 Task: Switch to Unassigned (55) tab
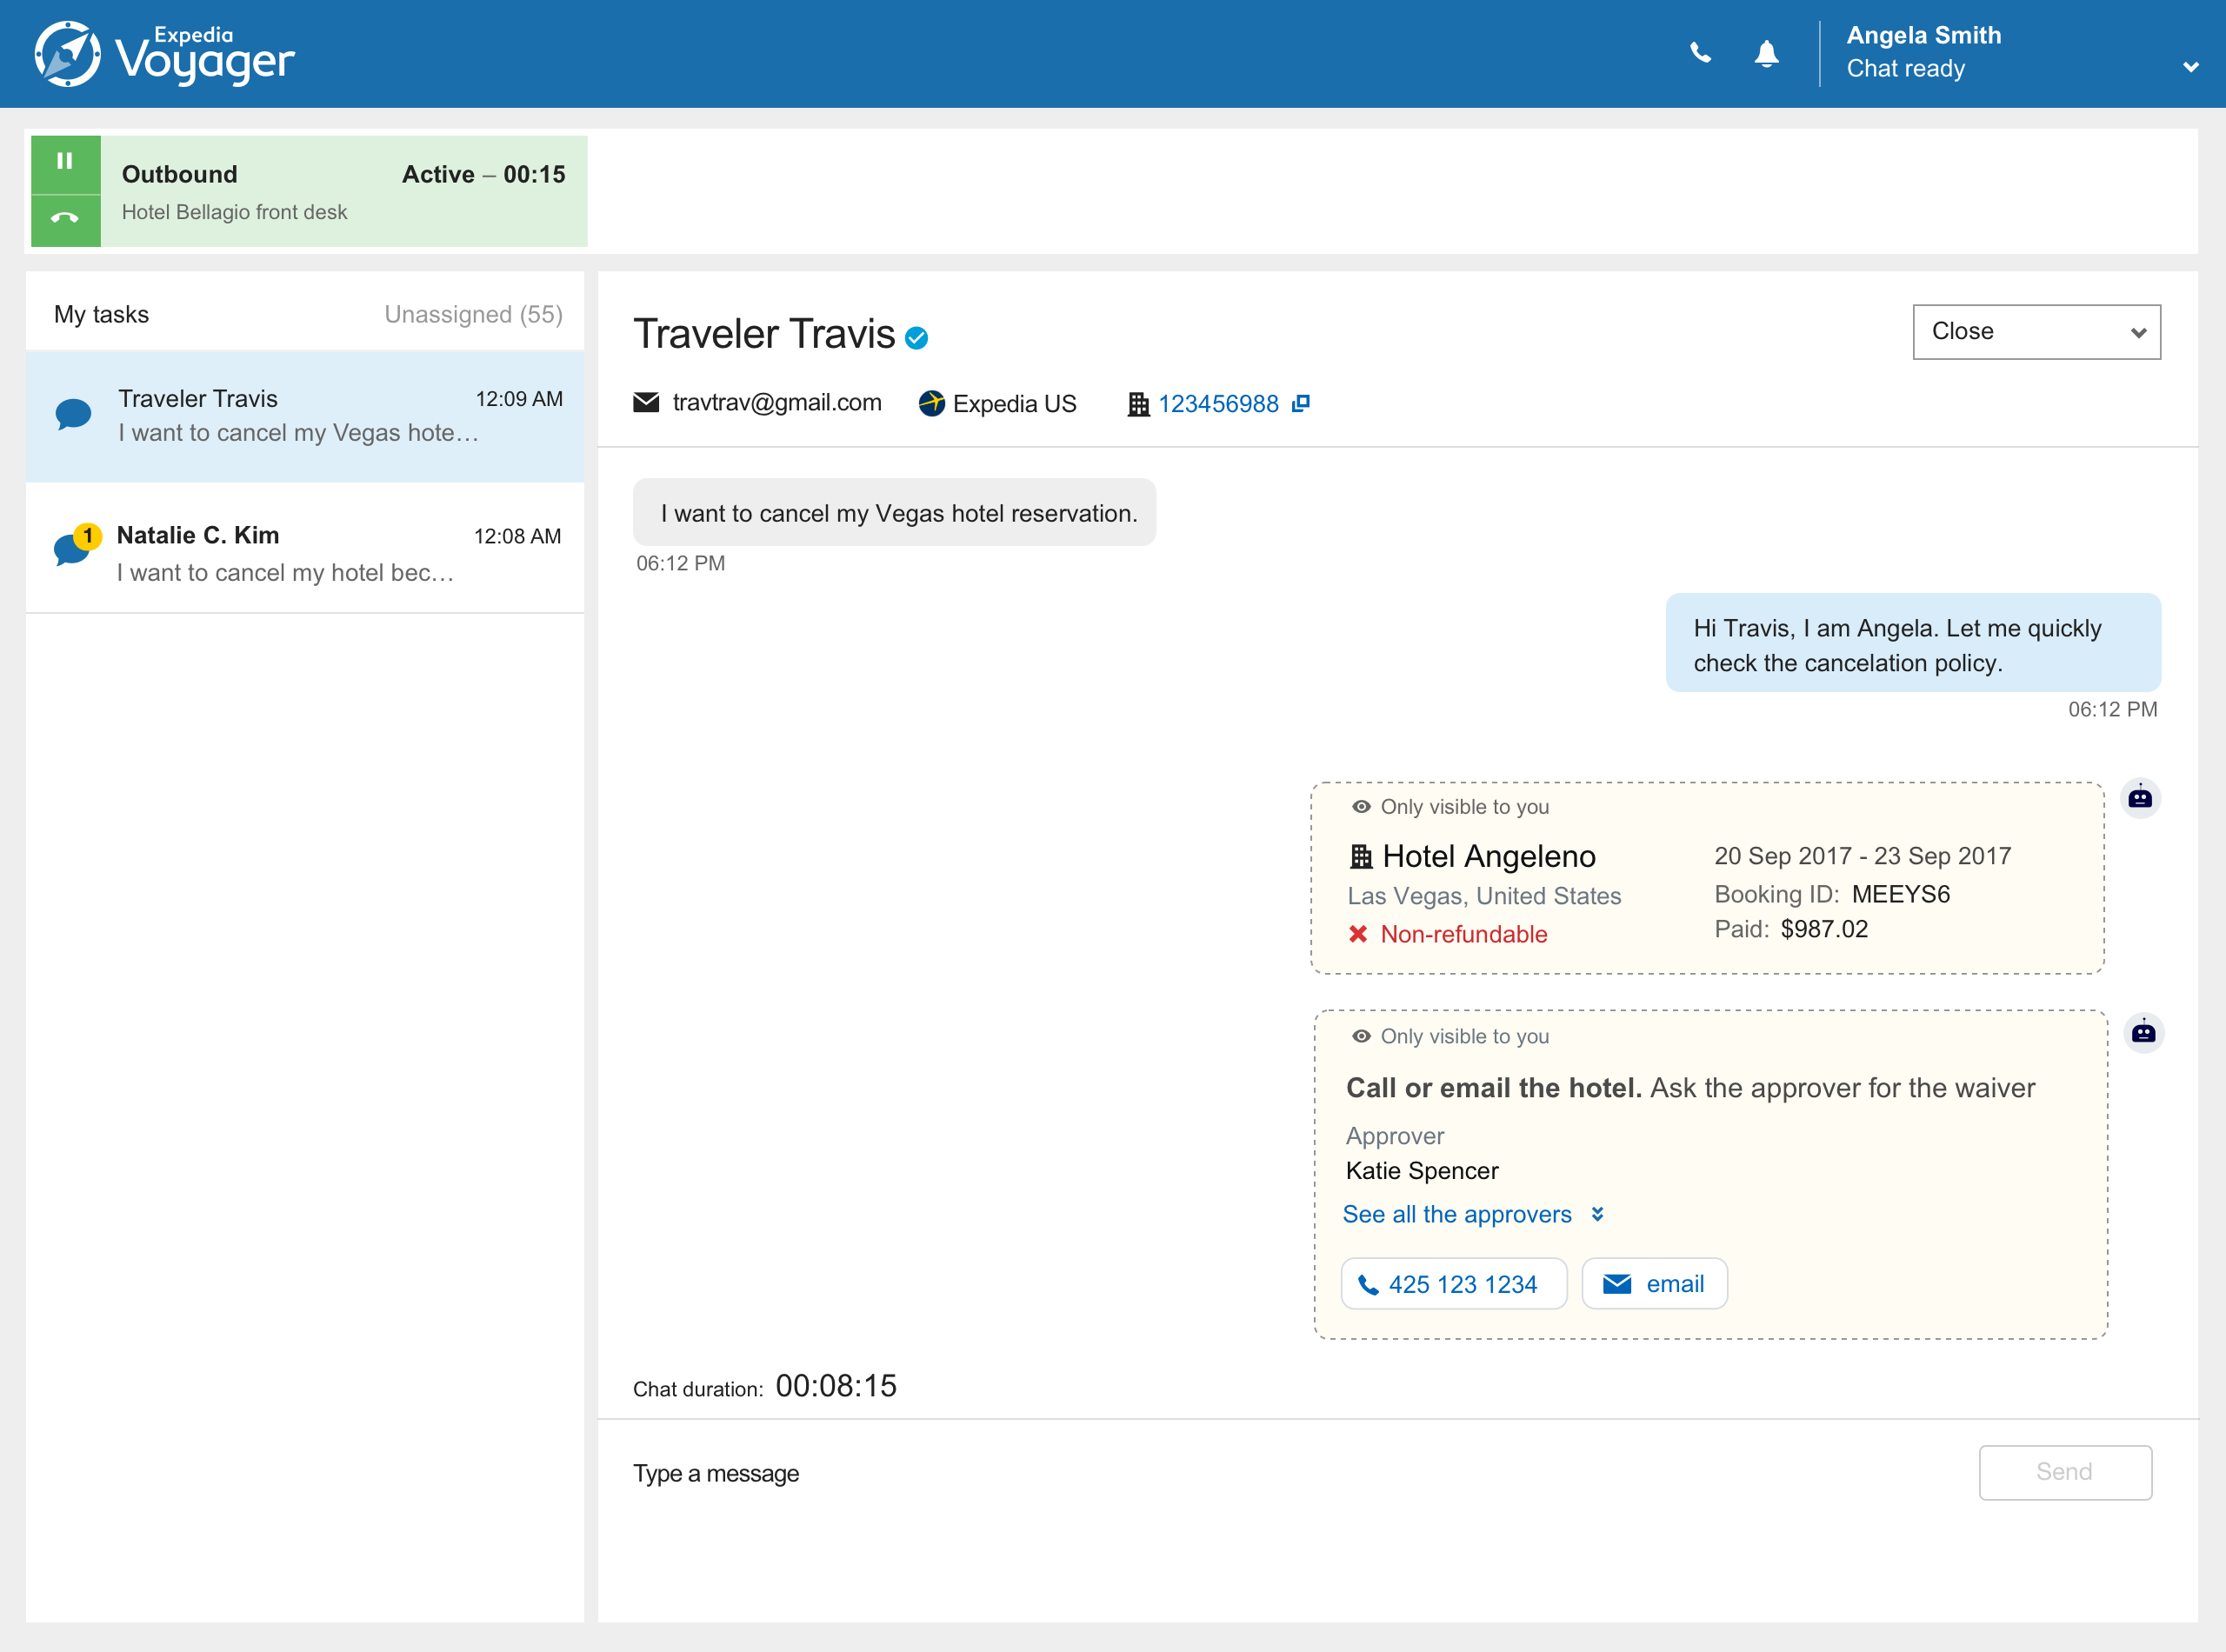pos(473,314)
